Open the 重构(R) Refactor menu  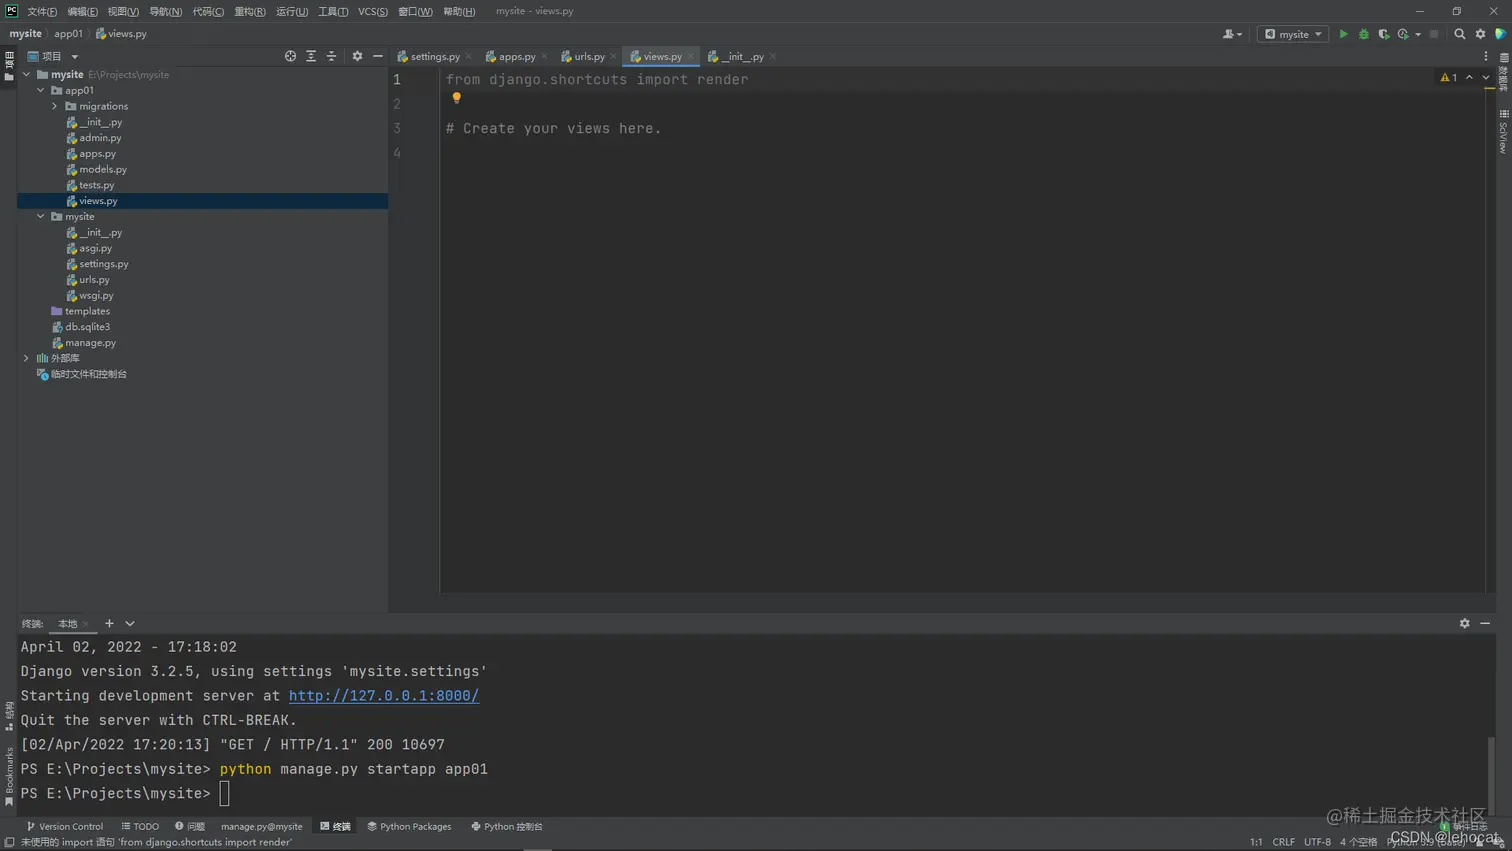coord(250,12)
